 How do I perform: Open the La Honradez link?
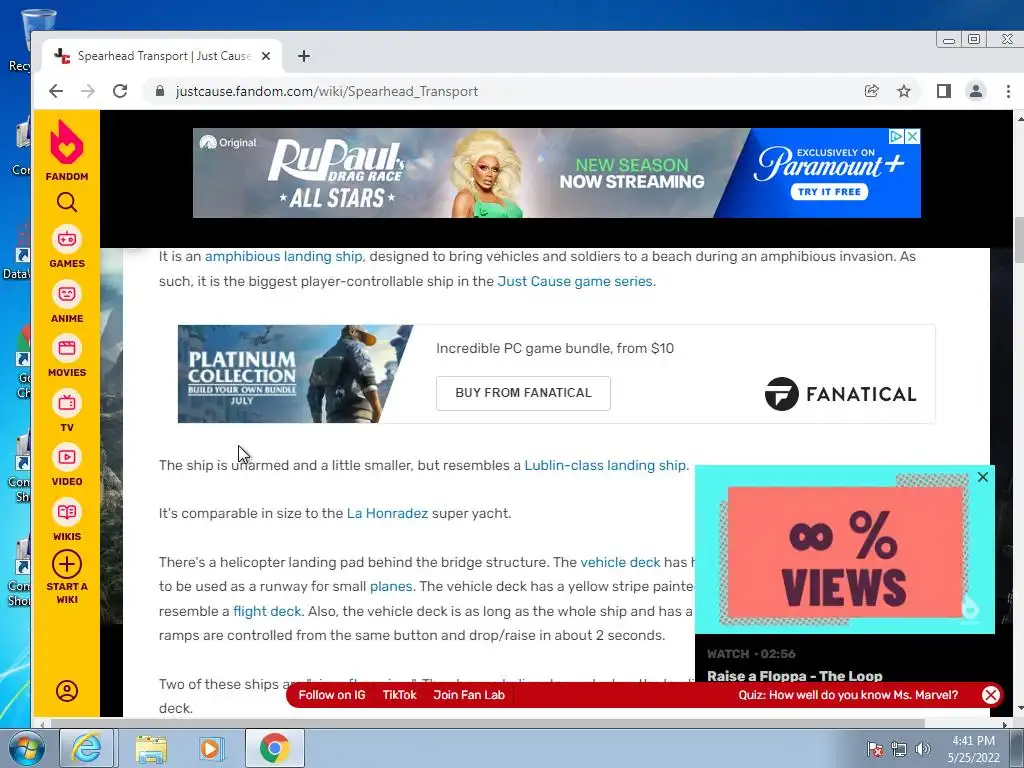[x=387, y=513]
